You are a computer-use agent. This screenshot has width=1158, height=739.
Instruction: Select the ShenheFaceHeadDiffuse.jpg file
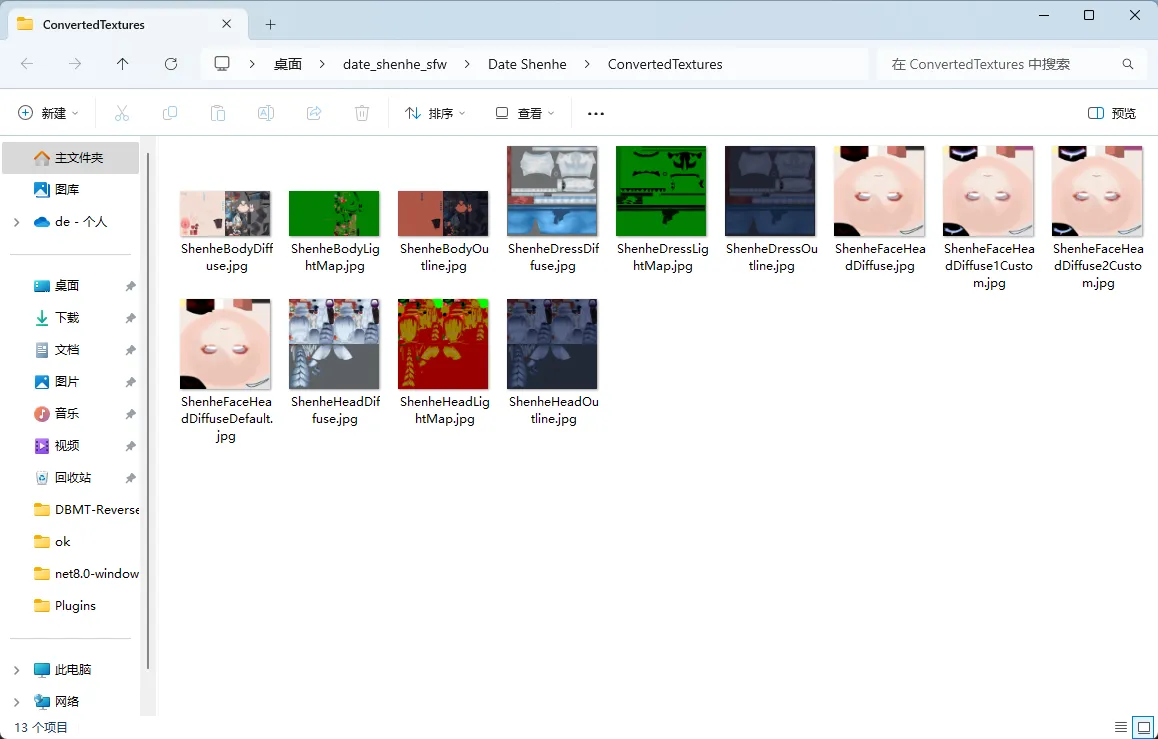pos(880,210)
